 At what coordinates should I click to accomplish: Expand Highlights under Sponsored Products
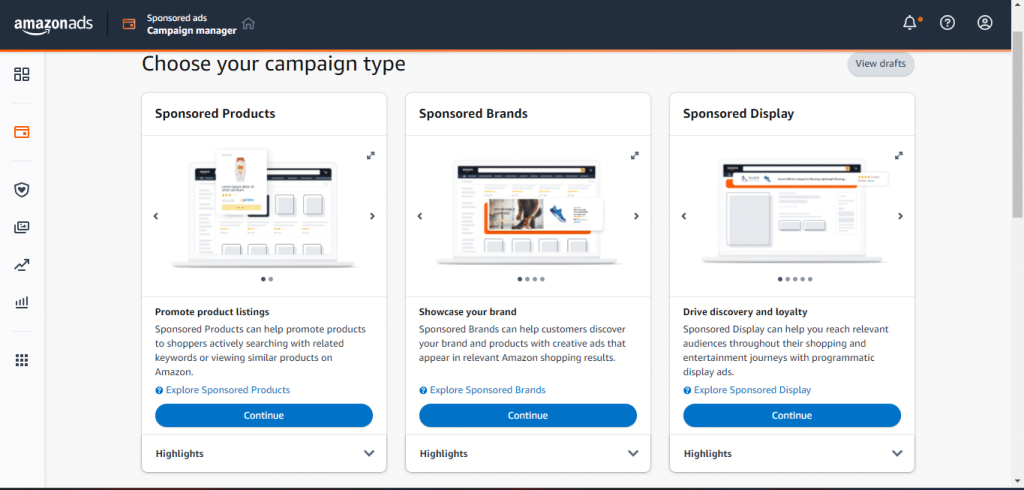coord(264,453)
